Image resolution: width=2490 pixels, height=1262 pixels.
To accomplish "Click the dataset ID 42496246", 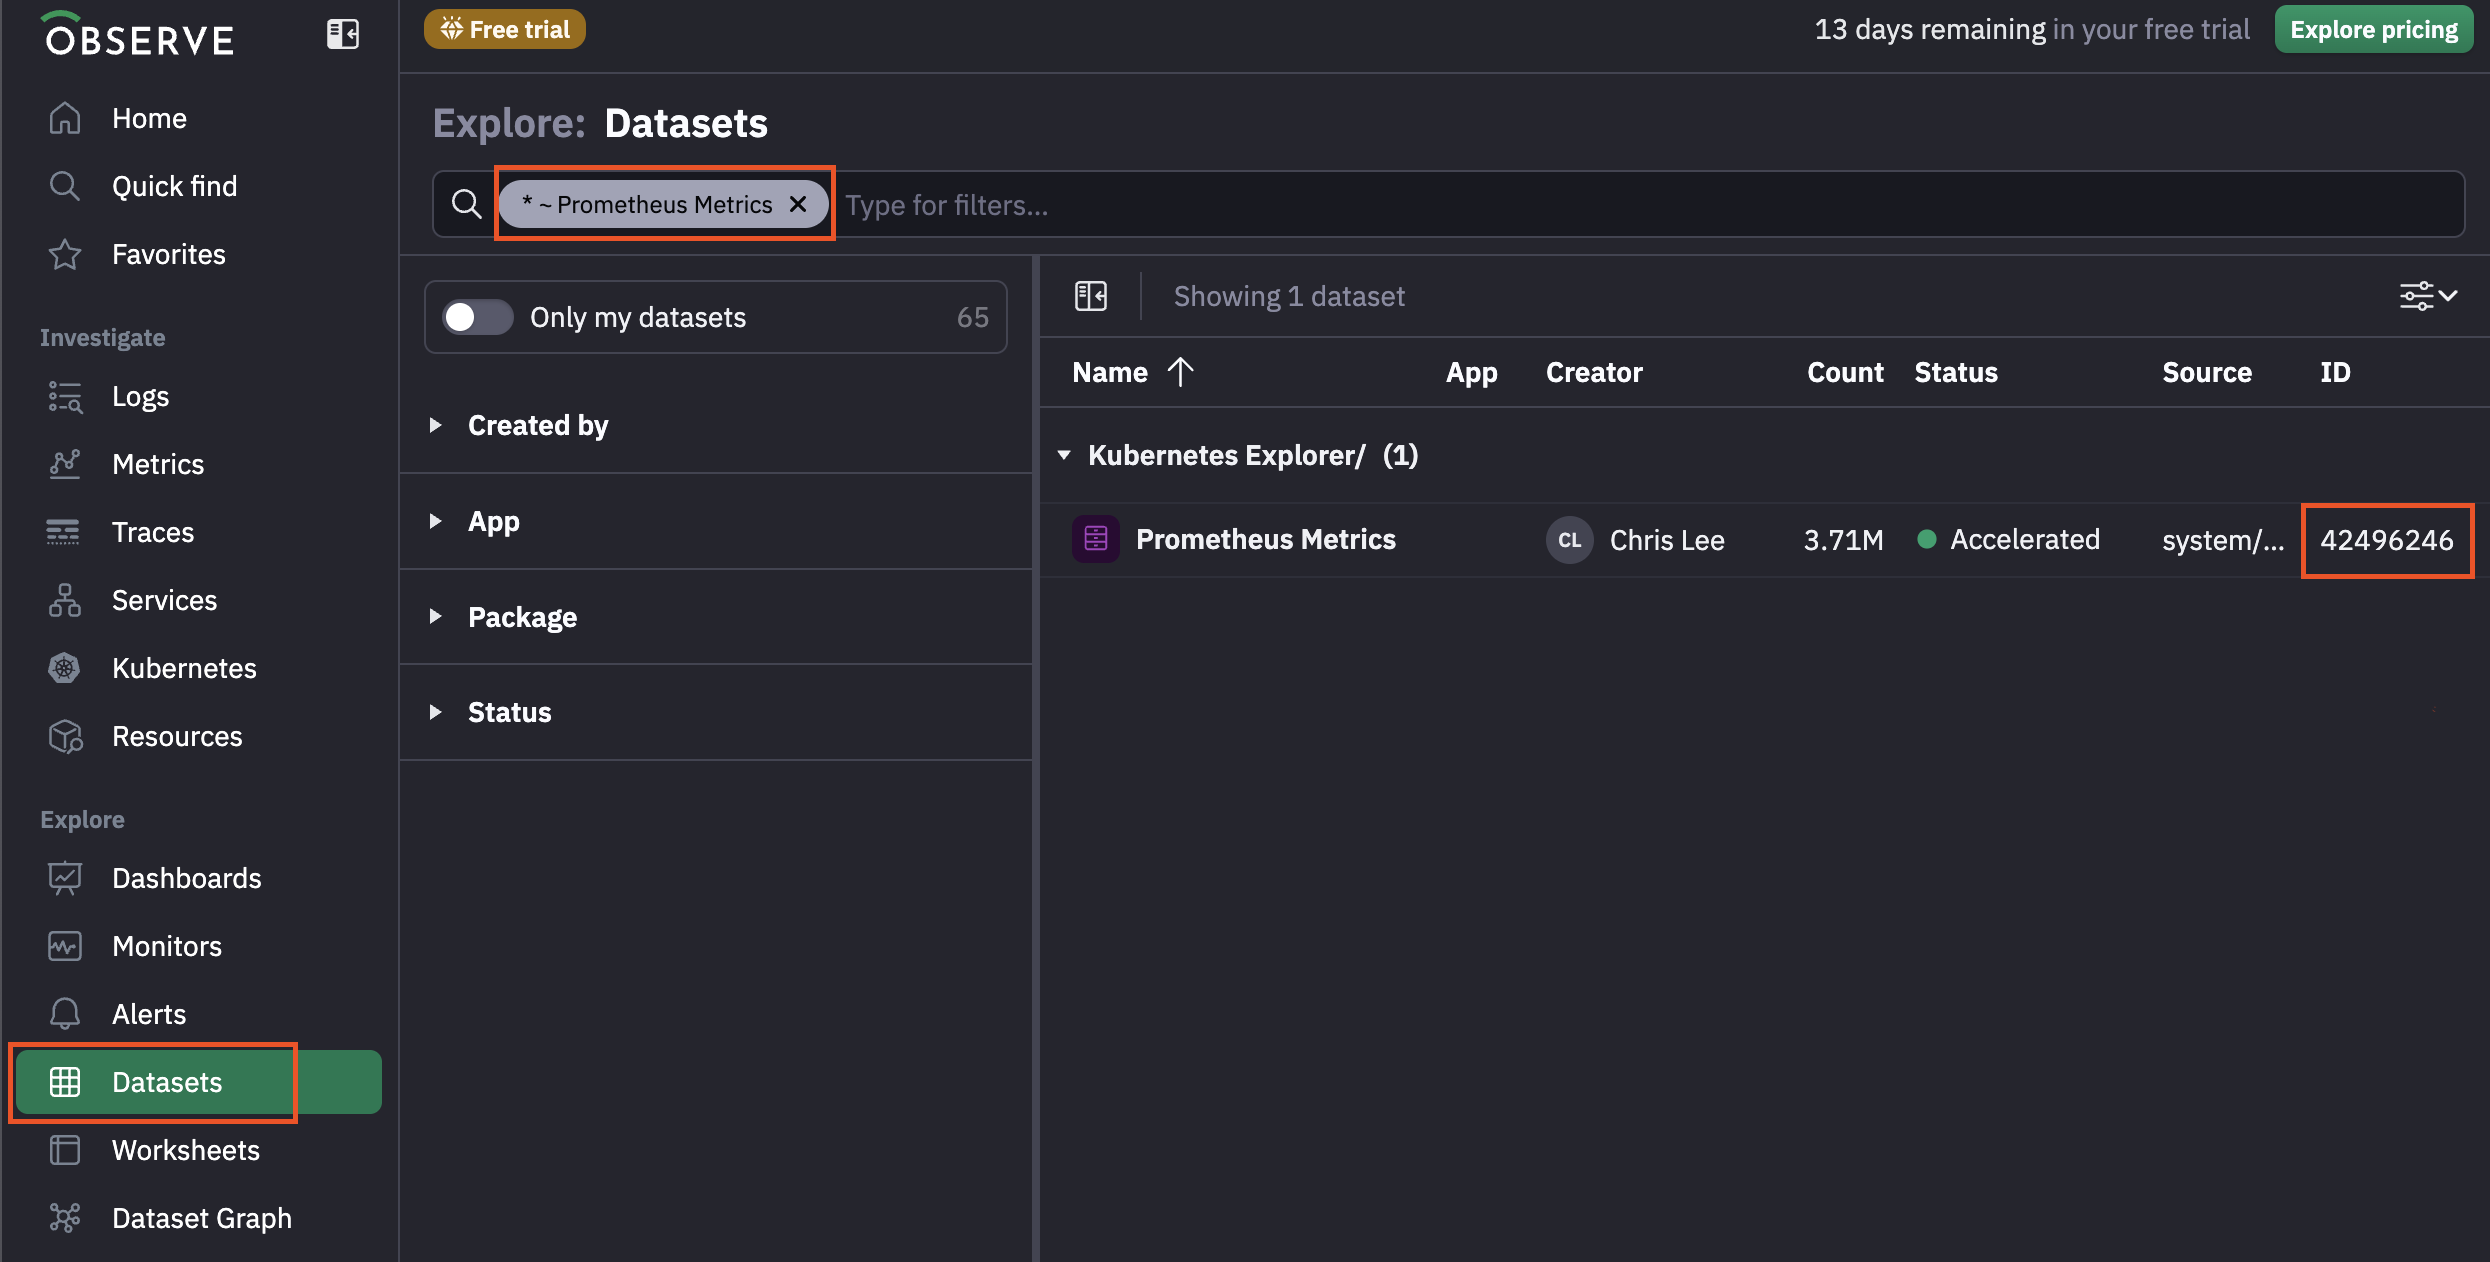I will click(x=2387, y=540).
